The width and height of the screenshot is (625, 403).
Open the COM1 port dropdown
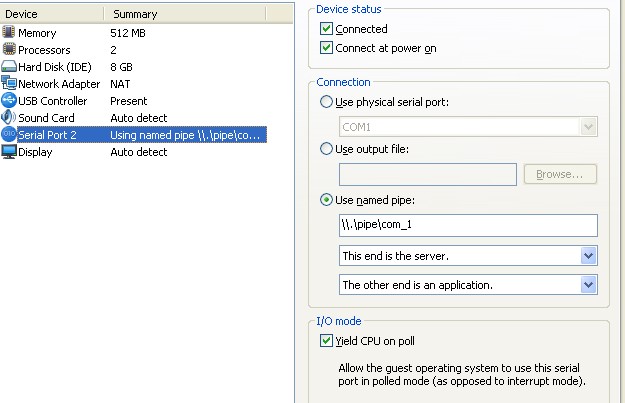click(588, 127)
